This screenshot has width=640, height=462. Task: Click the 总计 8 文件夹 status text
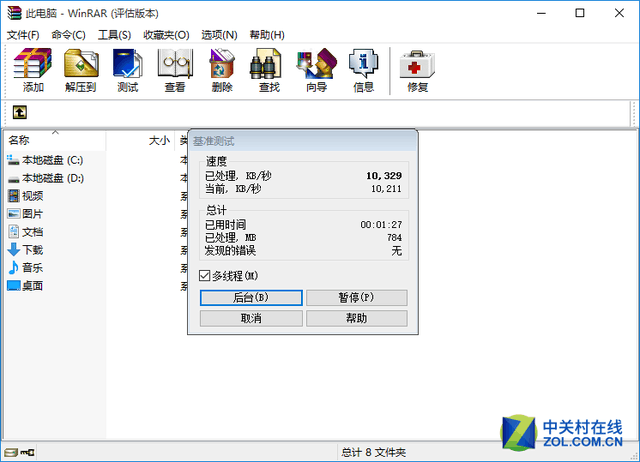[x=373, y=452]
